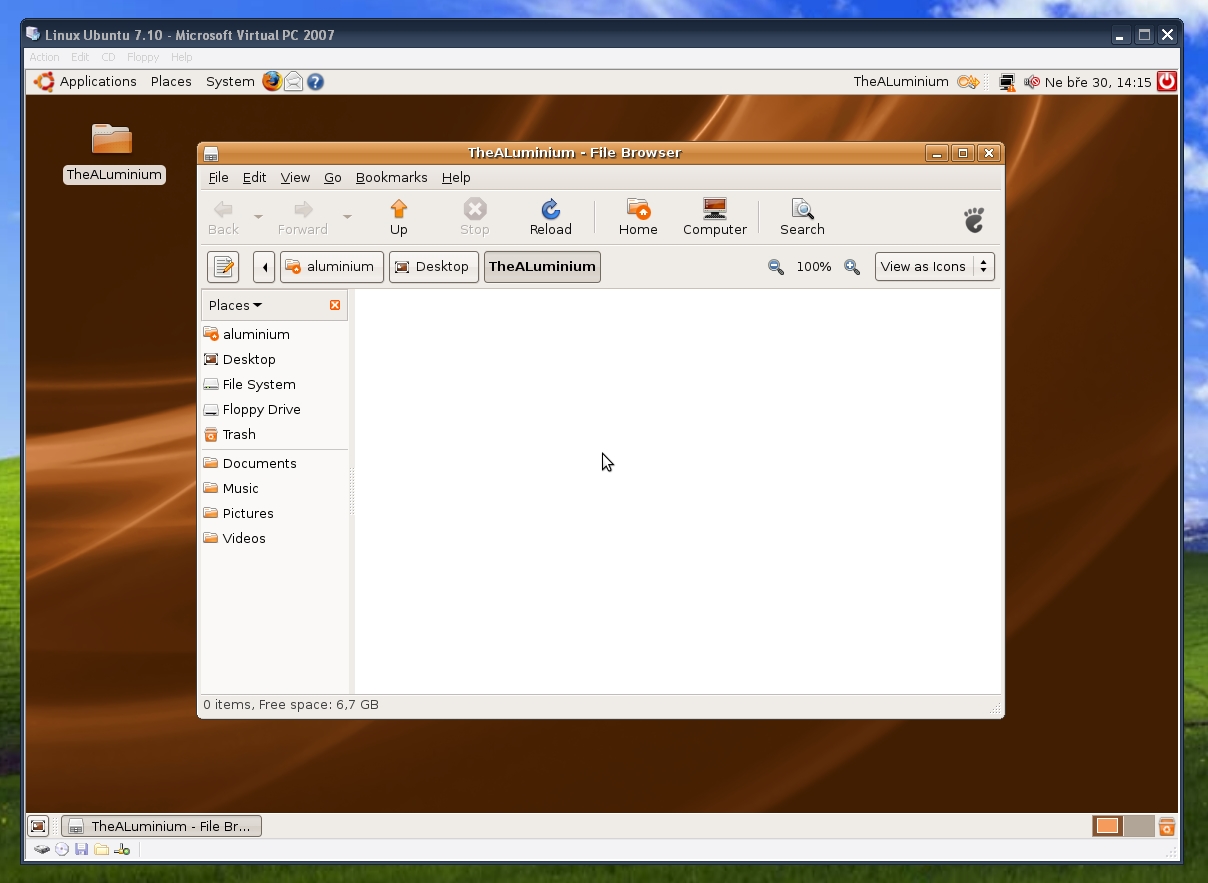Click the user switcher arrow icon
The image size is (1208, 883).
(x=968, y=82)
